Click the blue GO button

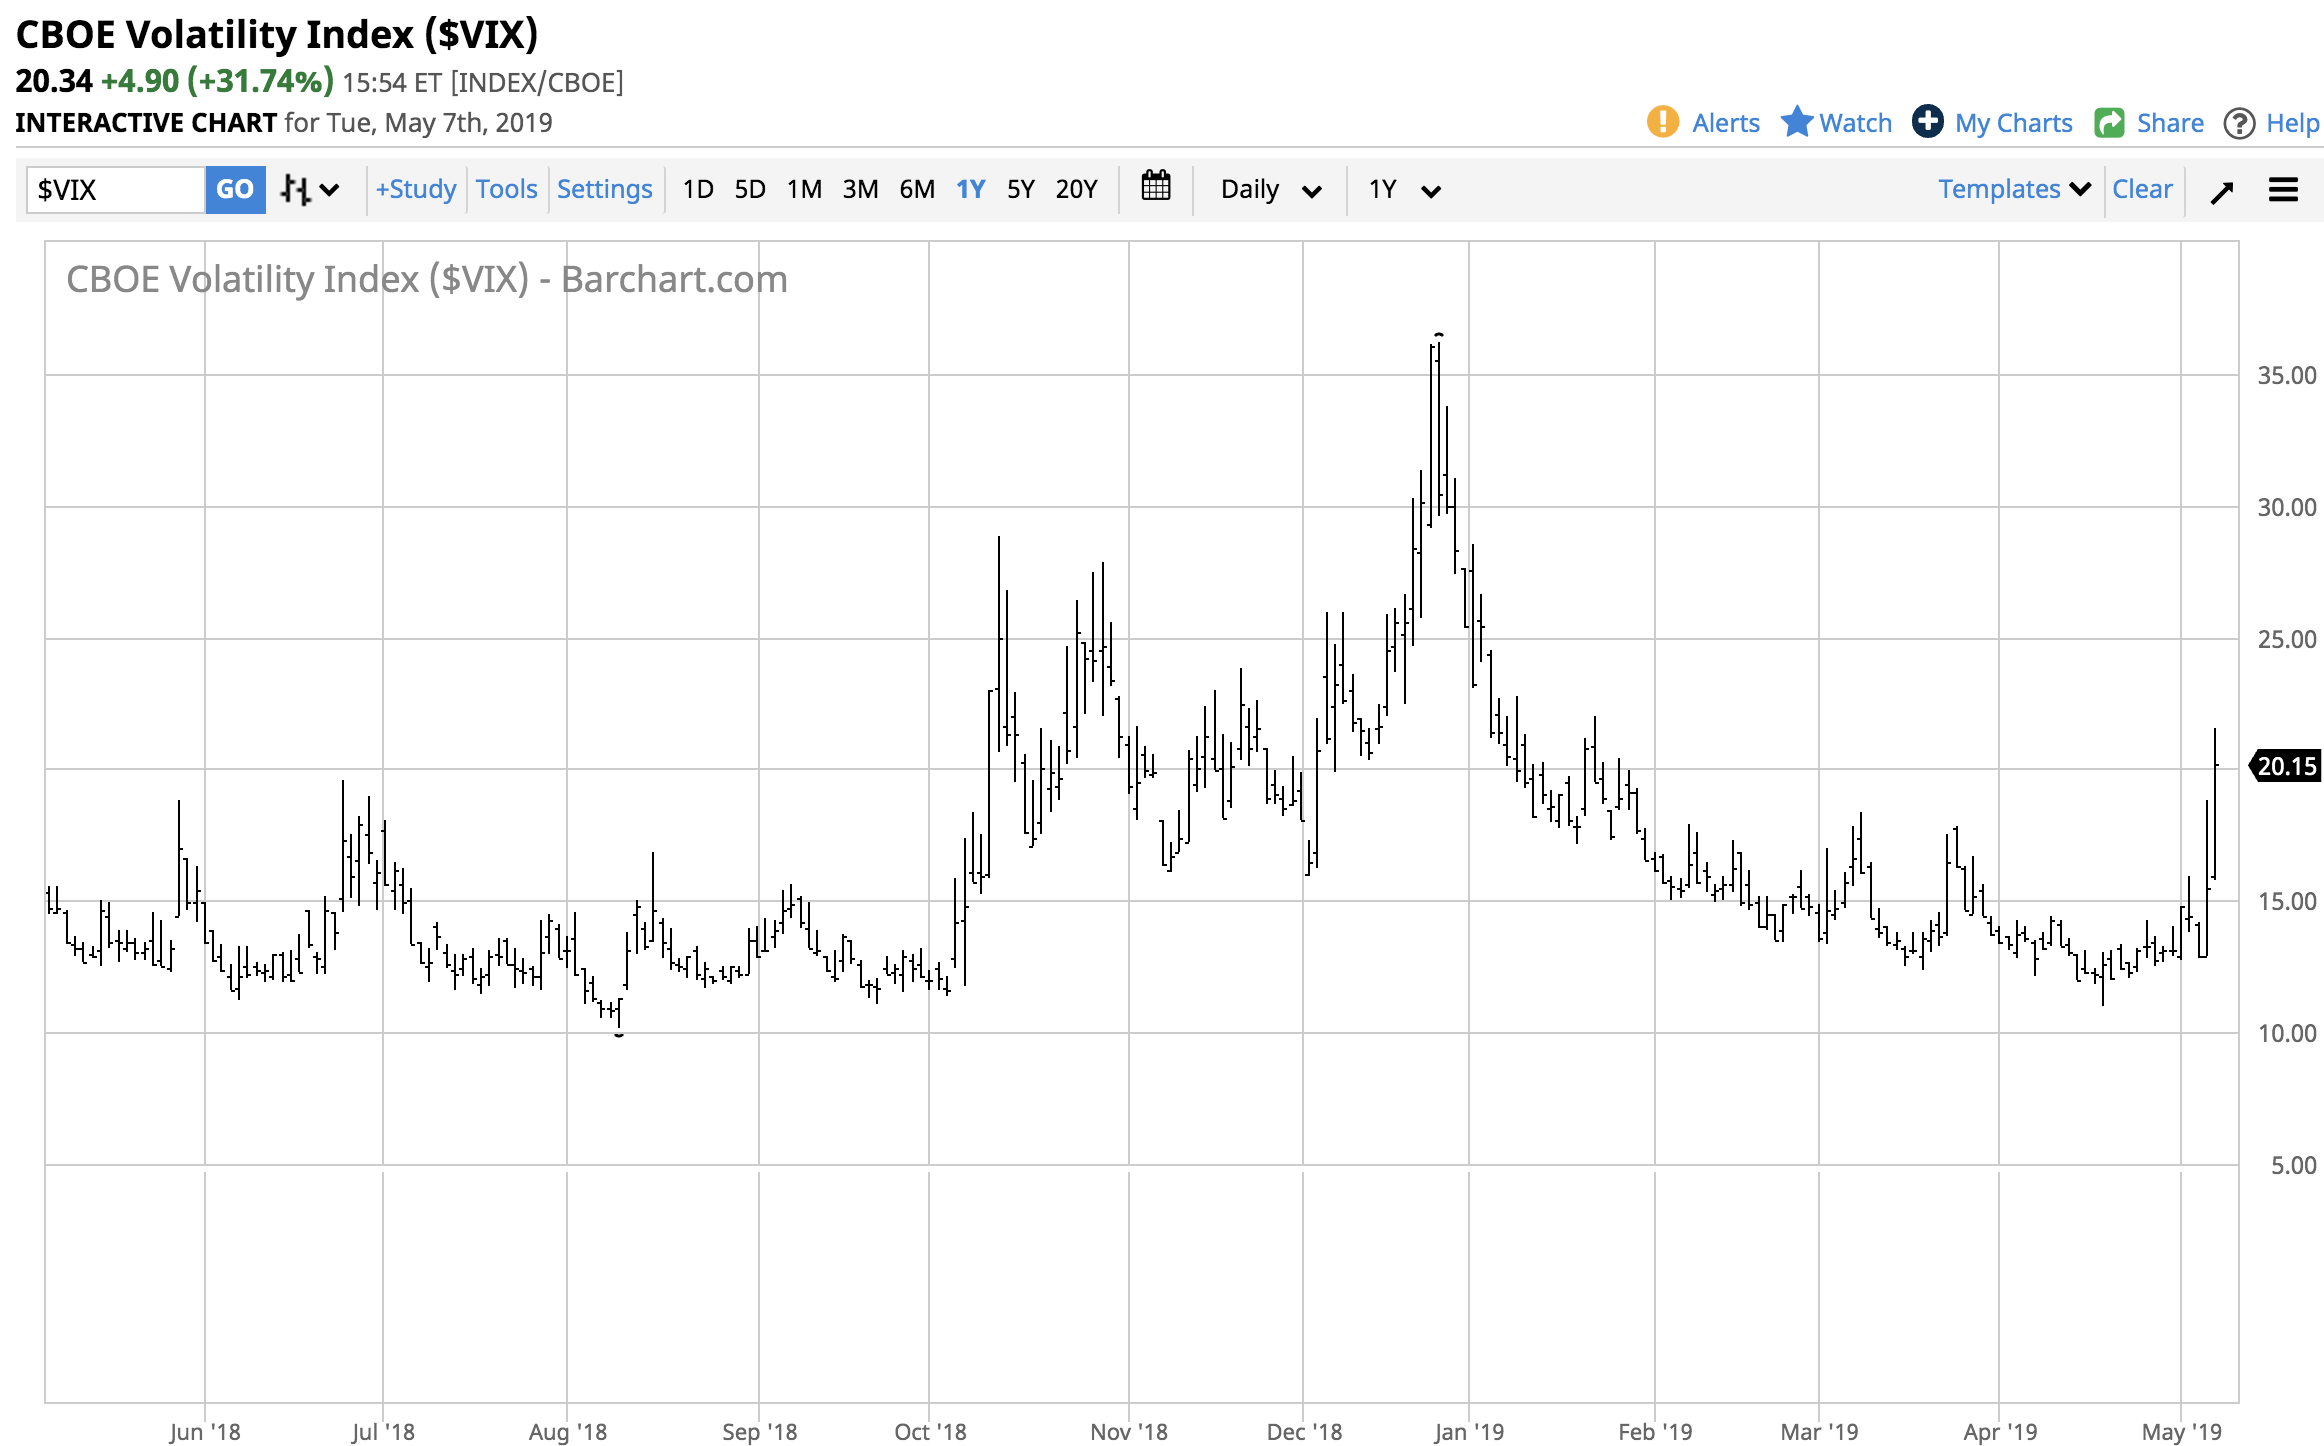coord(235,189)
